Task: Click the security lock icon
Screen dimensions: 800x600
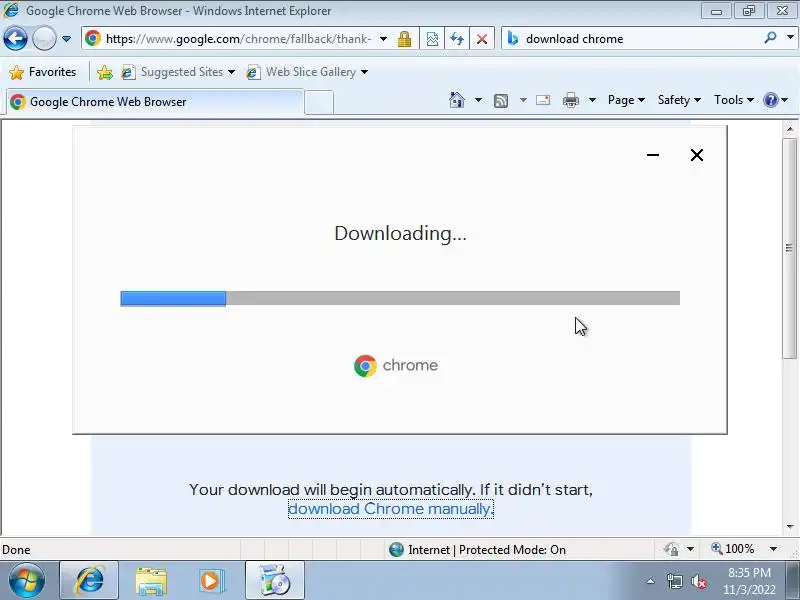Action: coord(405,39)
